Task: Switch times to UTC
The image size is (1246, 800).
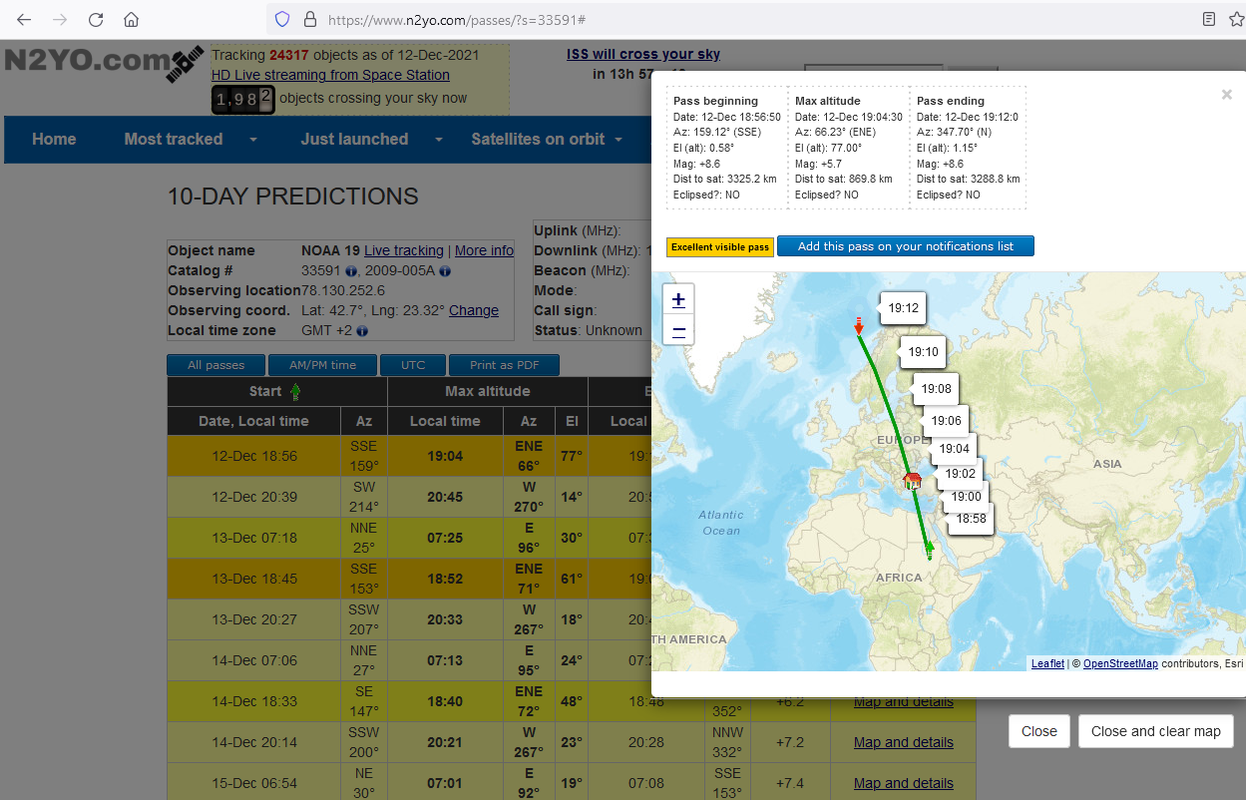Action: click(x=413, y=365)
